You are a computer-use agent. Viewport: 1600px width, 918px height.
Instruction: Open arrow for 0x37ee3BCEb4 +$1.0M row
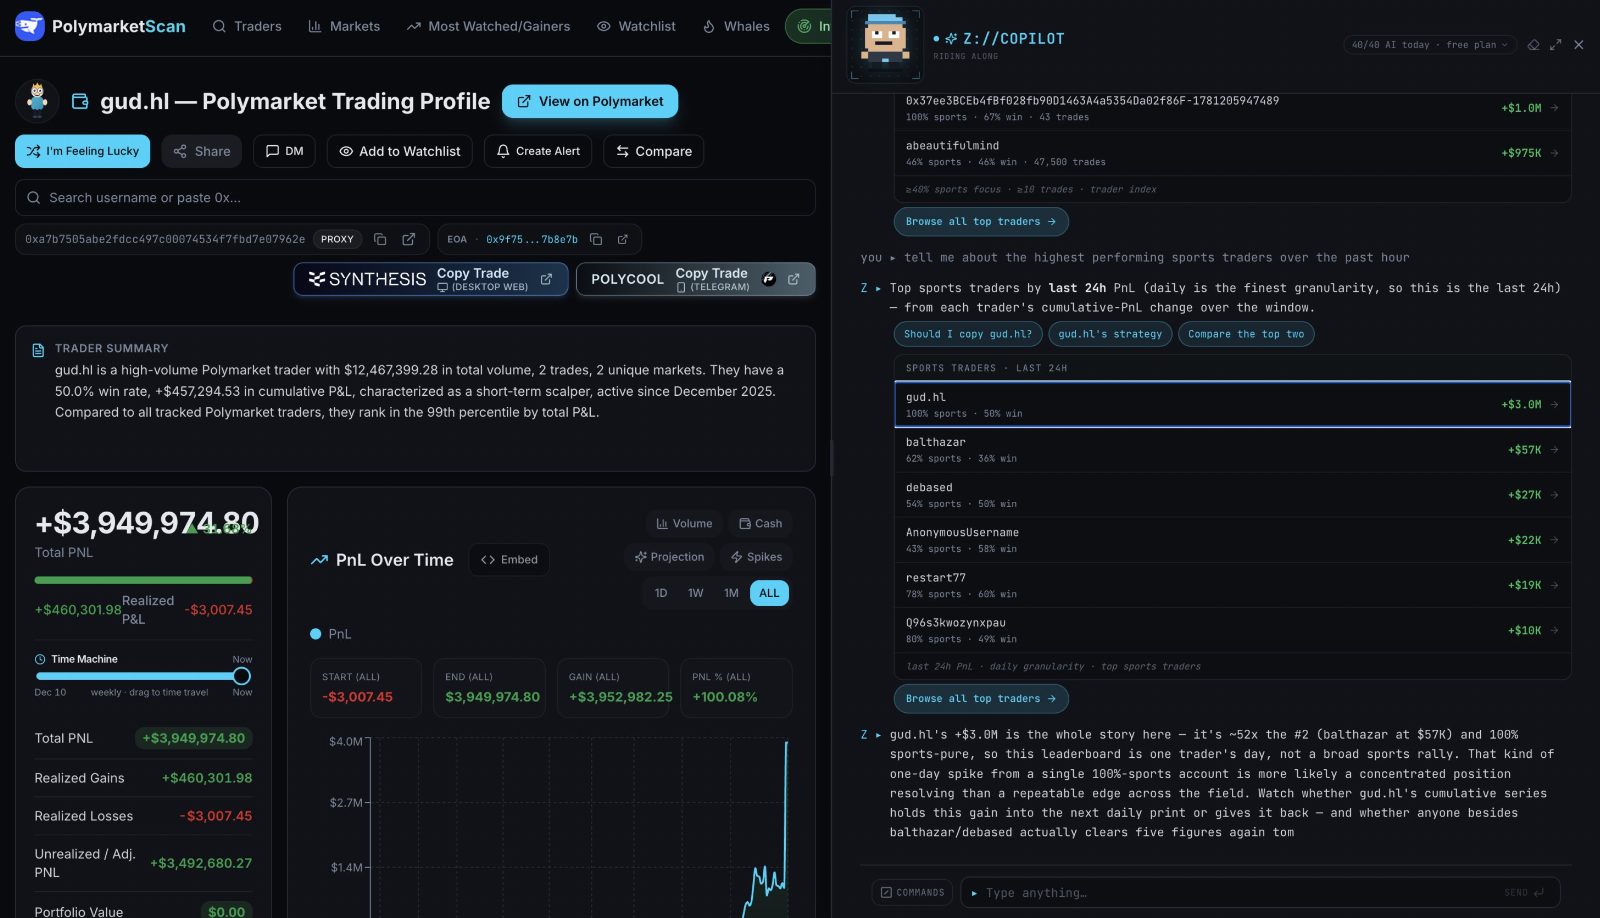coord(1554,108)
